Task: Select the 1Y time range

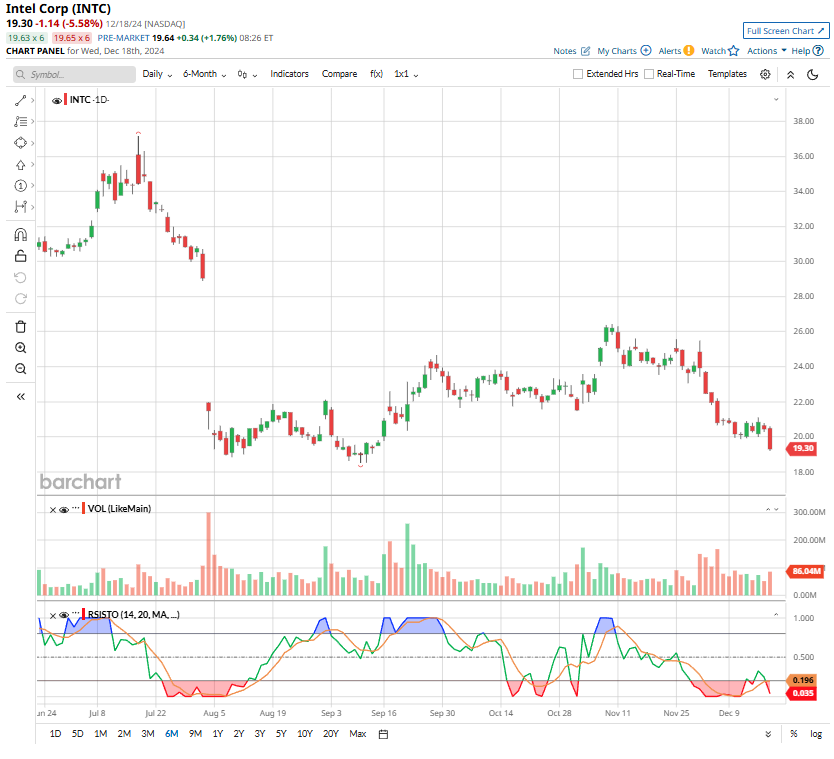Action: 218,733
